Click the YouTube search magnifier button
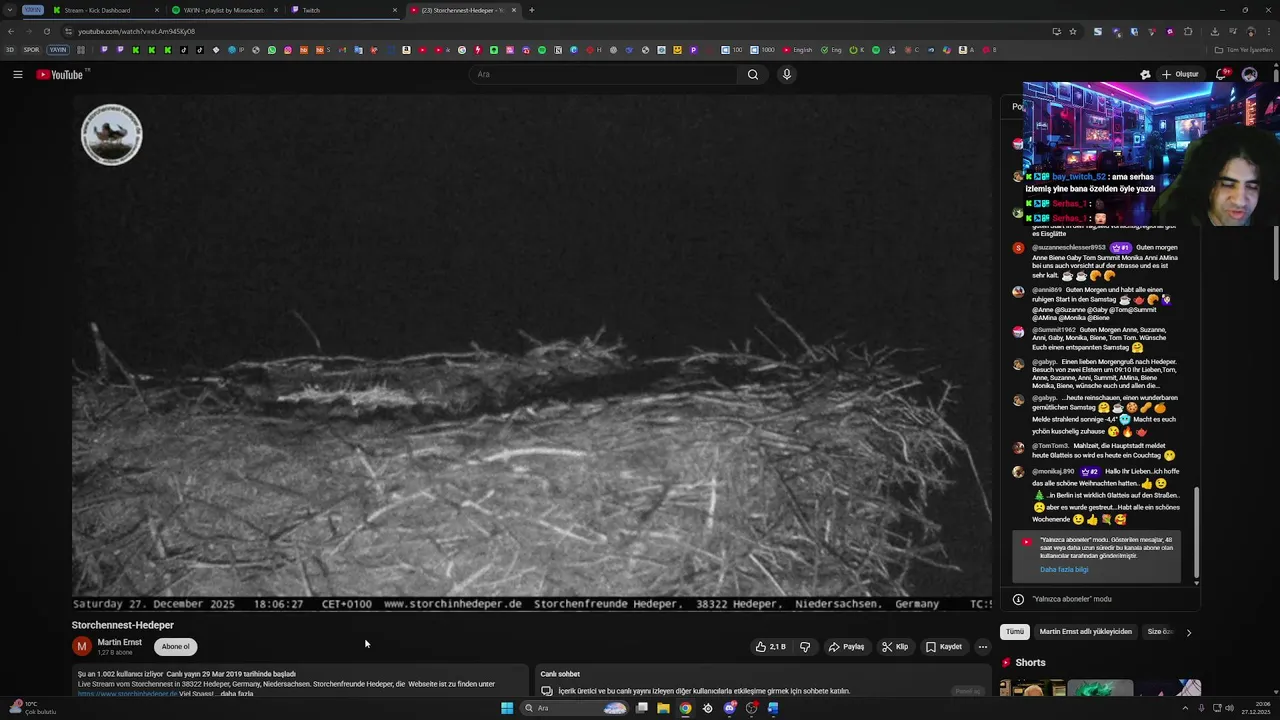Viewport: 1280px width, 720px height. (753, 74)
